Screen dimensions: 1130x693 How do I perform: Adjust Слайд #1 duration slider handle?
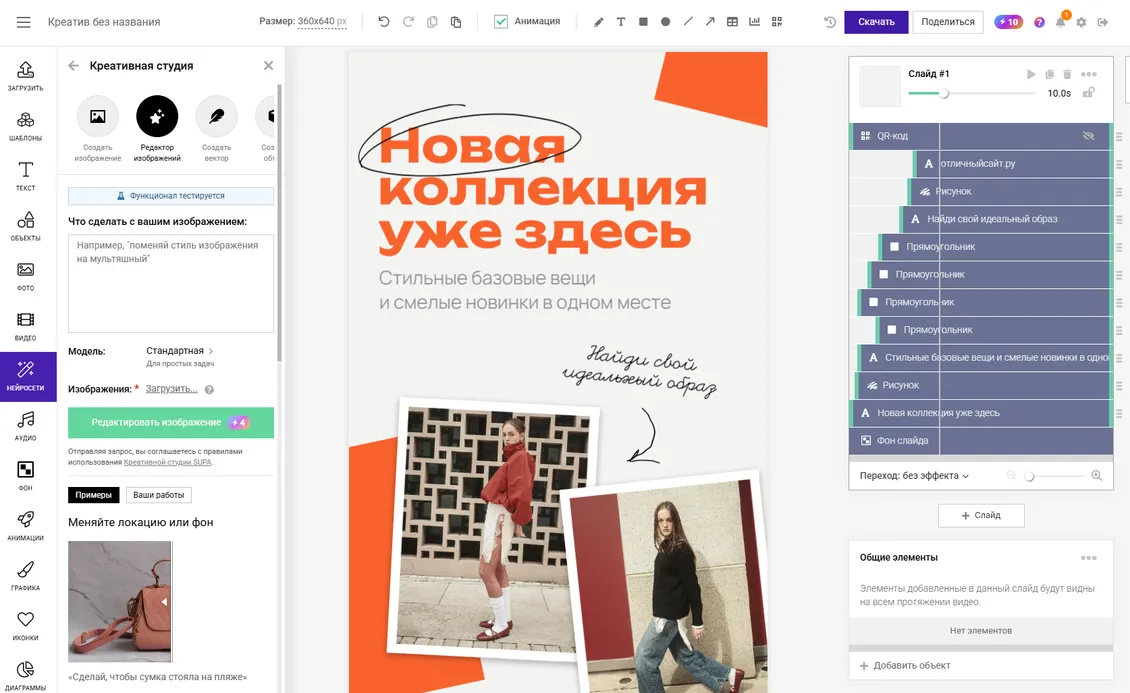click(x=943, y=93)
